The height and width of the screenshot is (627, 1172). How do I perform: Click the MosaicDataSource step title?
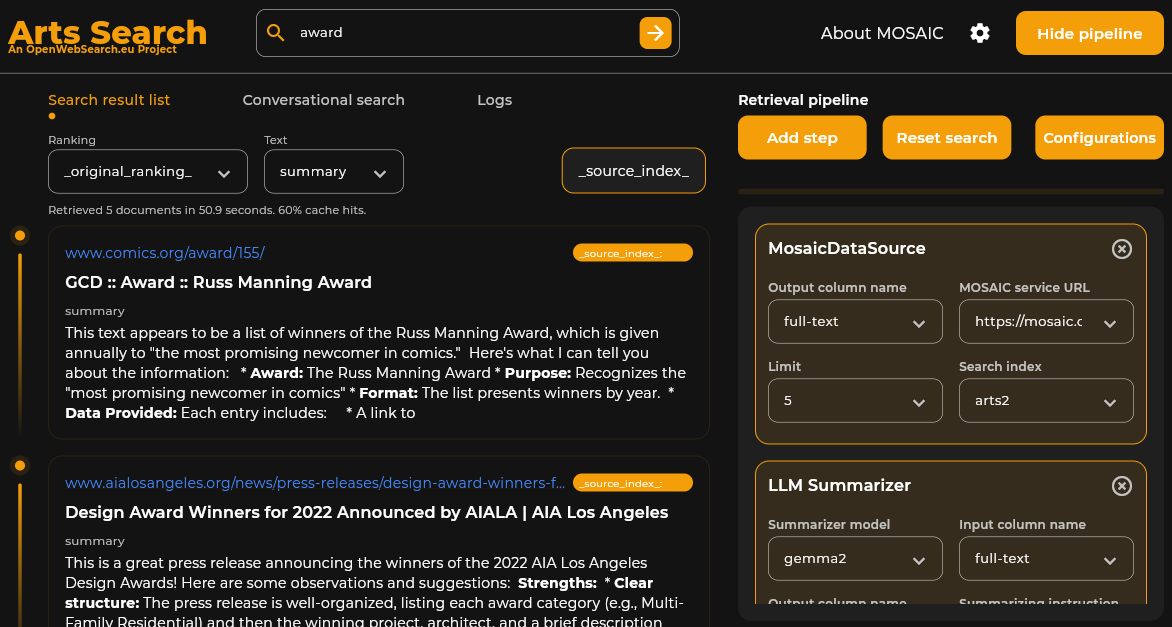pyautogui.click(x=846, y=249)
